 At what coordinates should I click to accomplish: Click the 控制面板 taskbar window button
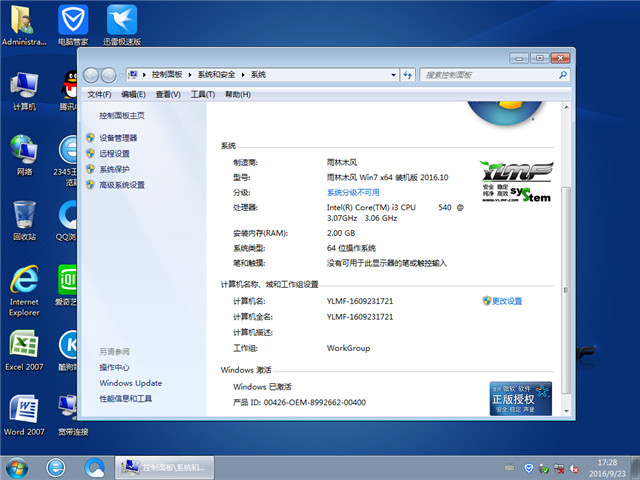[x=164, y=468]
